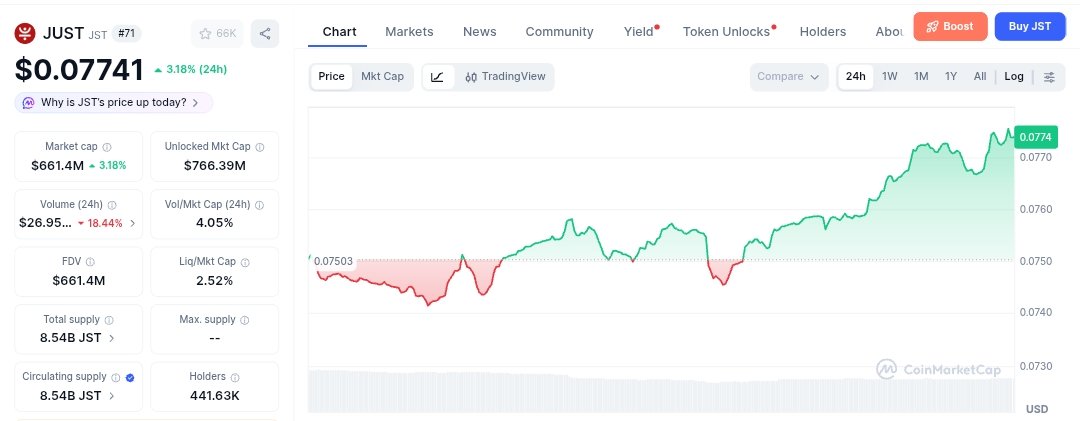Click Vol/Mkt Cap (24h) info icon
The width and height of the screenshot is (1080, 421).
click(259, 205)
